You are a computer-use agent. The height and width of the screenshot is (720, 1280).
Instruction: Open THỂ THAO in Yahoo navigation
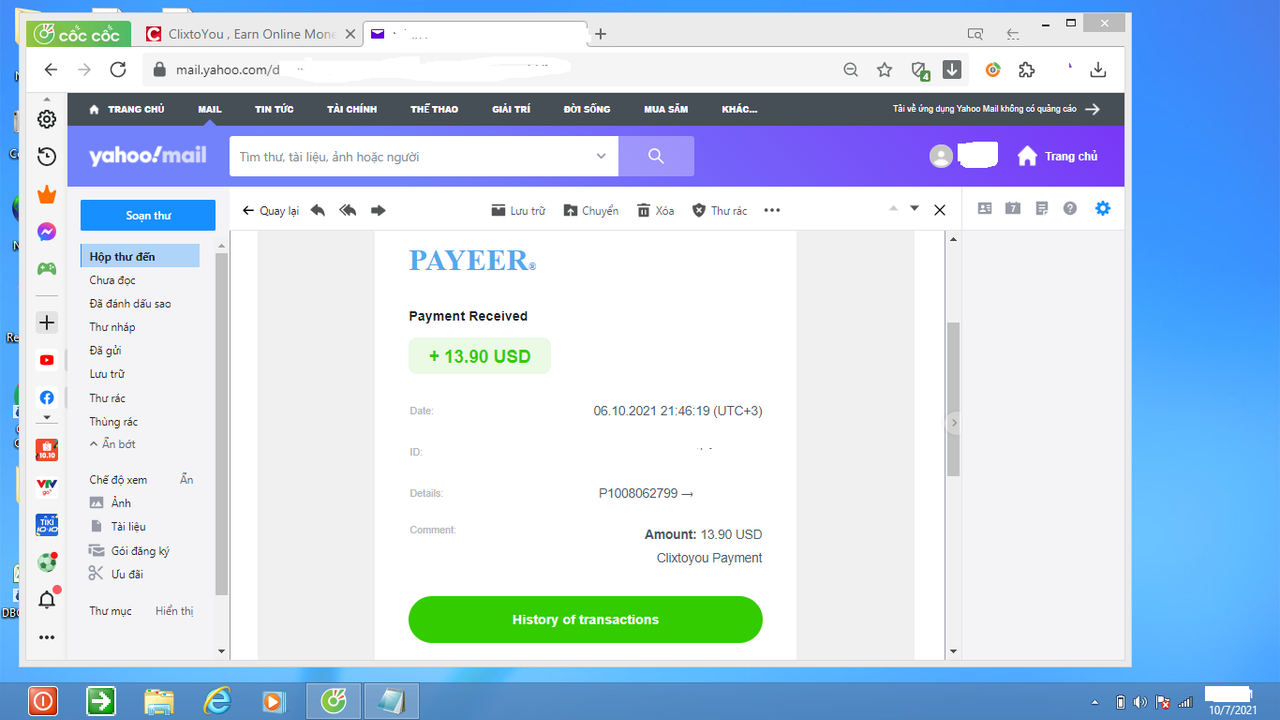tap(434, 109)
